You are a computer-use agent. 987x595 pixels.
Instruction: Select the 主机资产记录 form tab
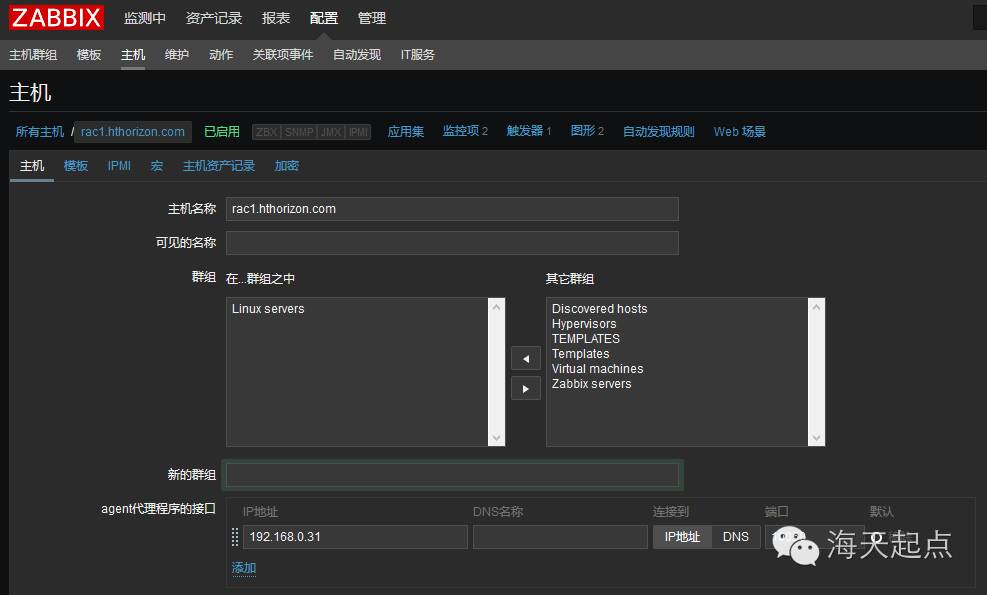click(x=219, y=166)
